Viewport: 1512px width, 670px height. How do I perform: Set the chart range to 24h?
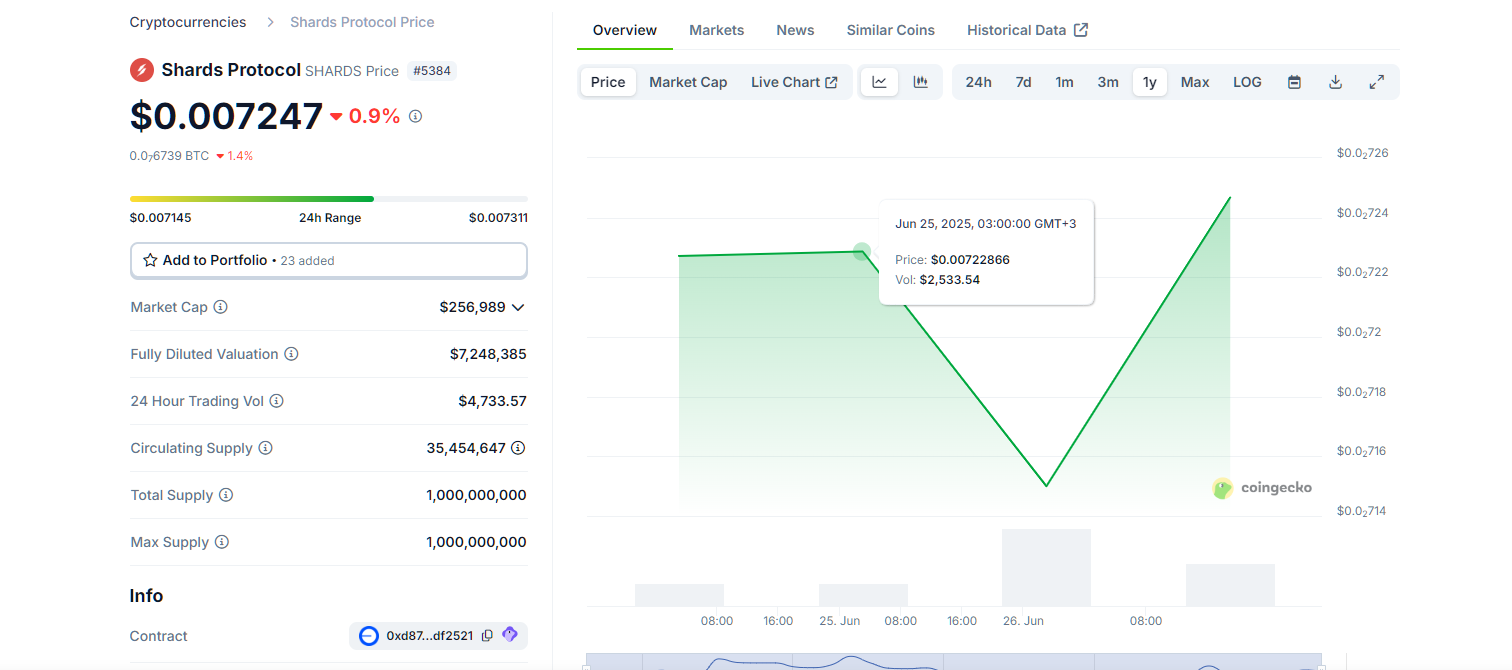pos(979,82)
